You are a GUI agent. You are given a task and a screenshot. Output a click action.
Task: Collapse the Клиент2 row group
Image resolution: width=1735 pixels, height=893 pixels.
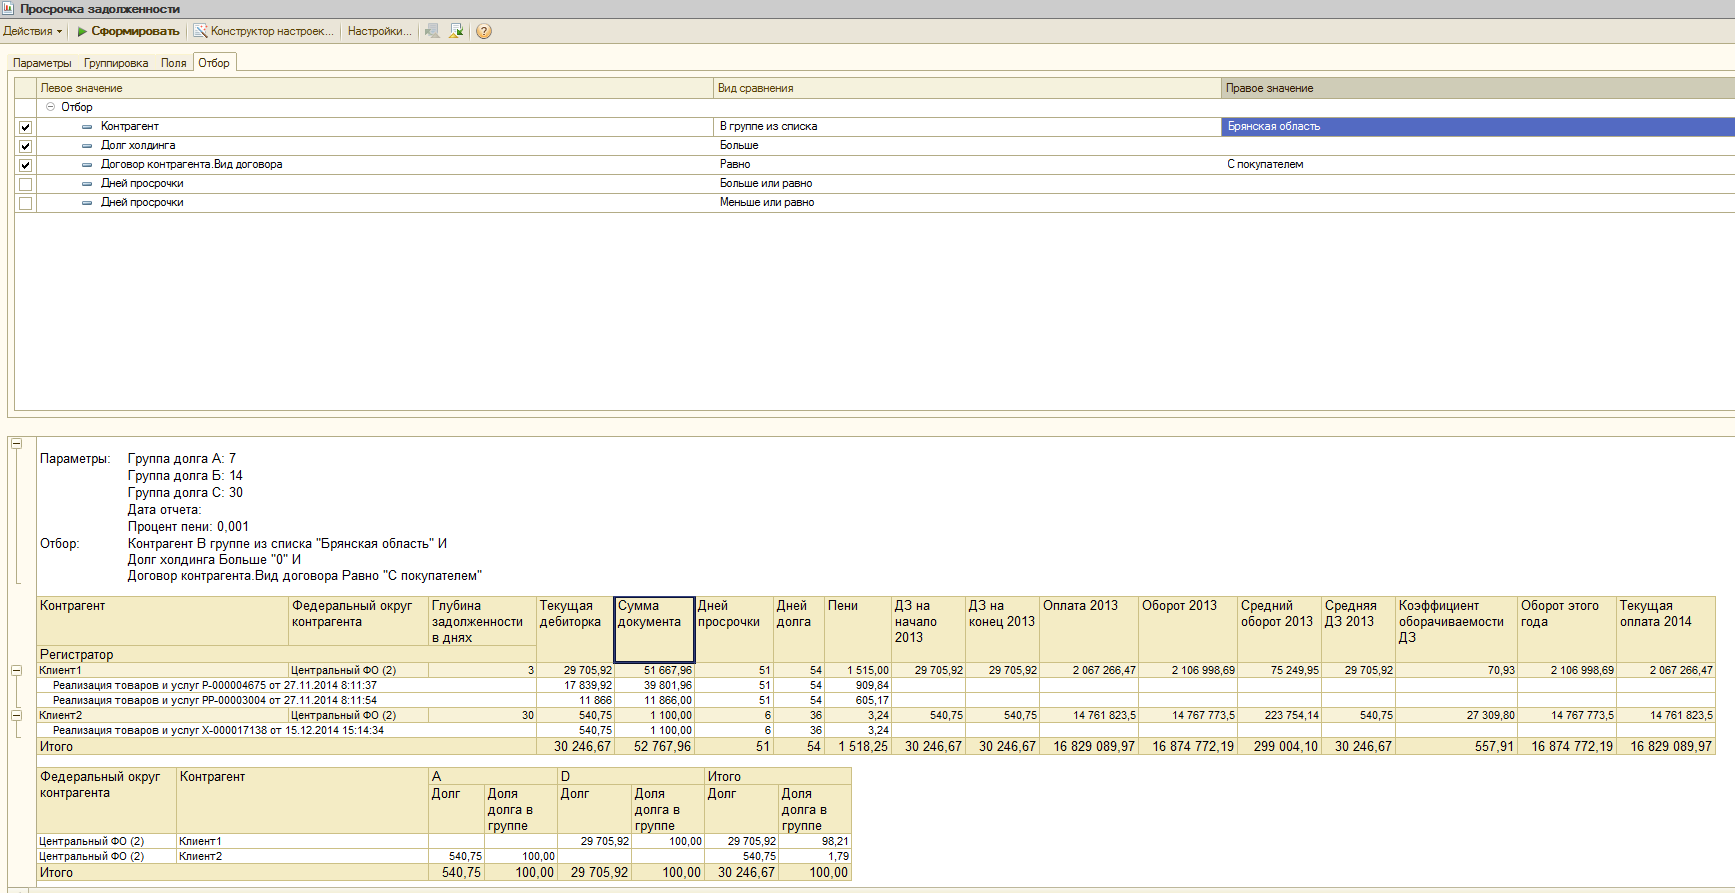pyautogui.click(x=16, y=715)
